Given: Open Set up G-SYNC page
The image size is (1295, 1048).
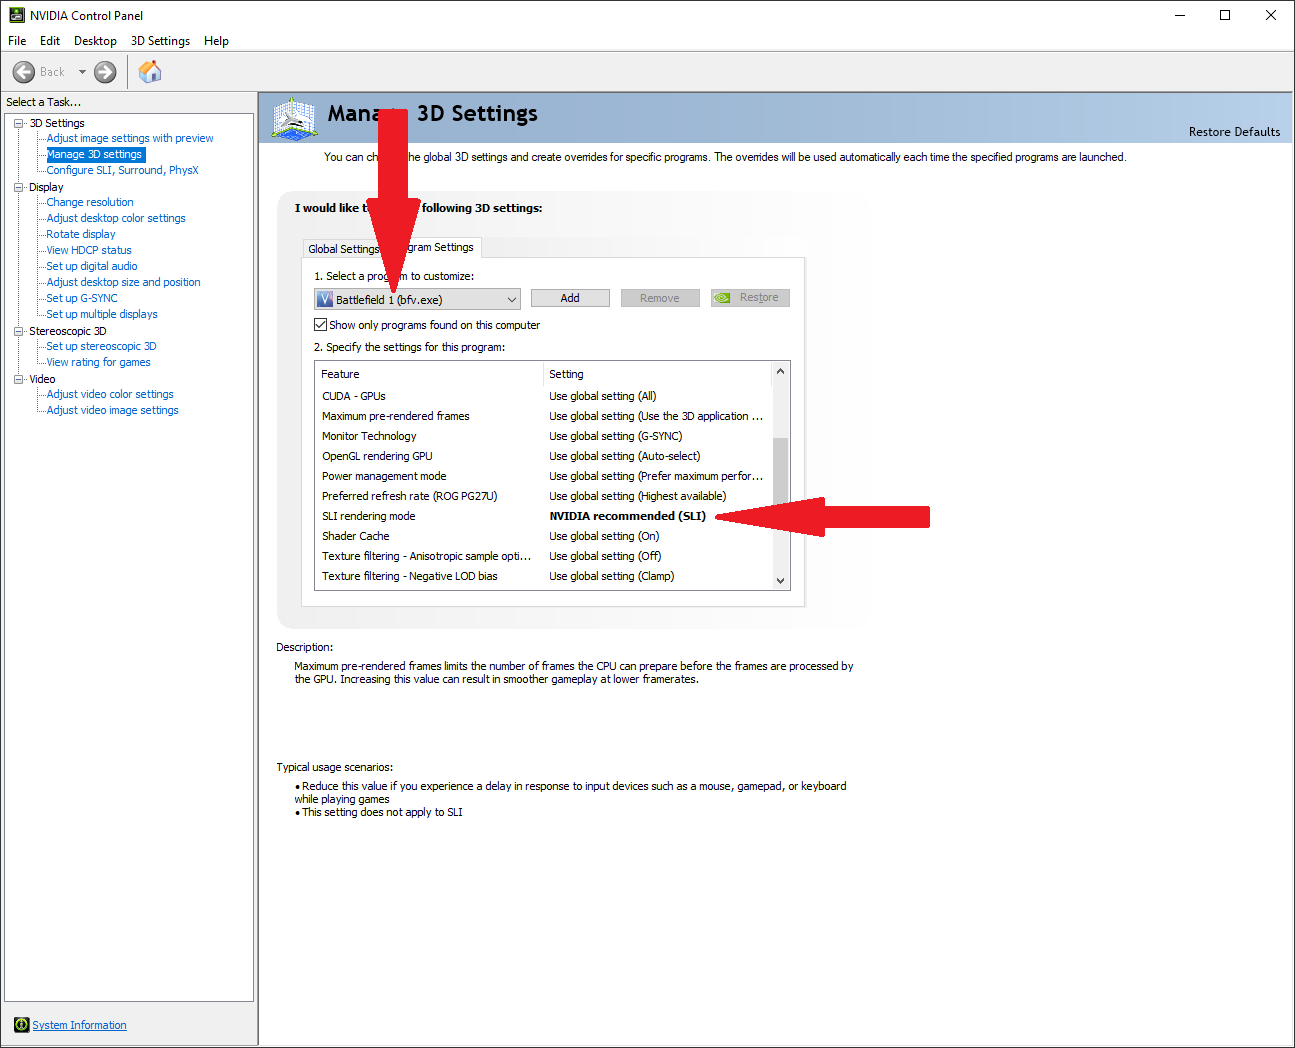Looking at the screenshot, I should coord(82,298).
